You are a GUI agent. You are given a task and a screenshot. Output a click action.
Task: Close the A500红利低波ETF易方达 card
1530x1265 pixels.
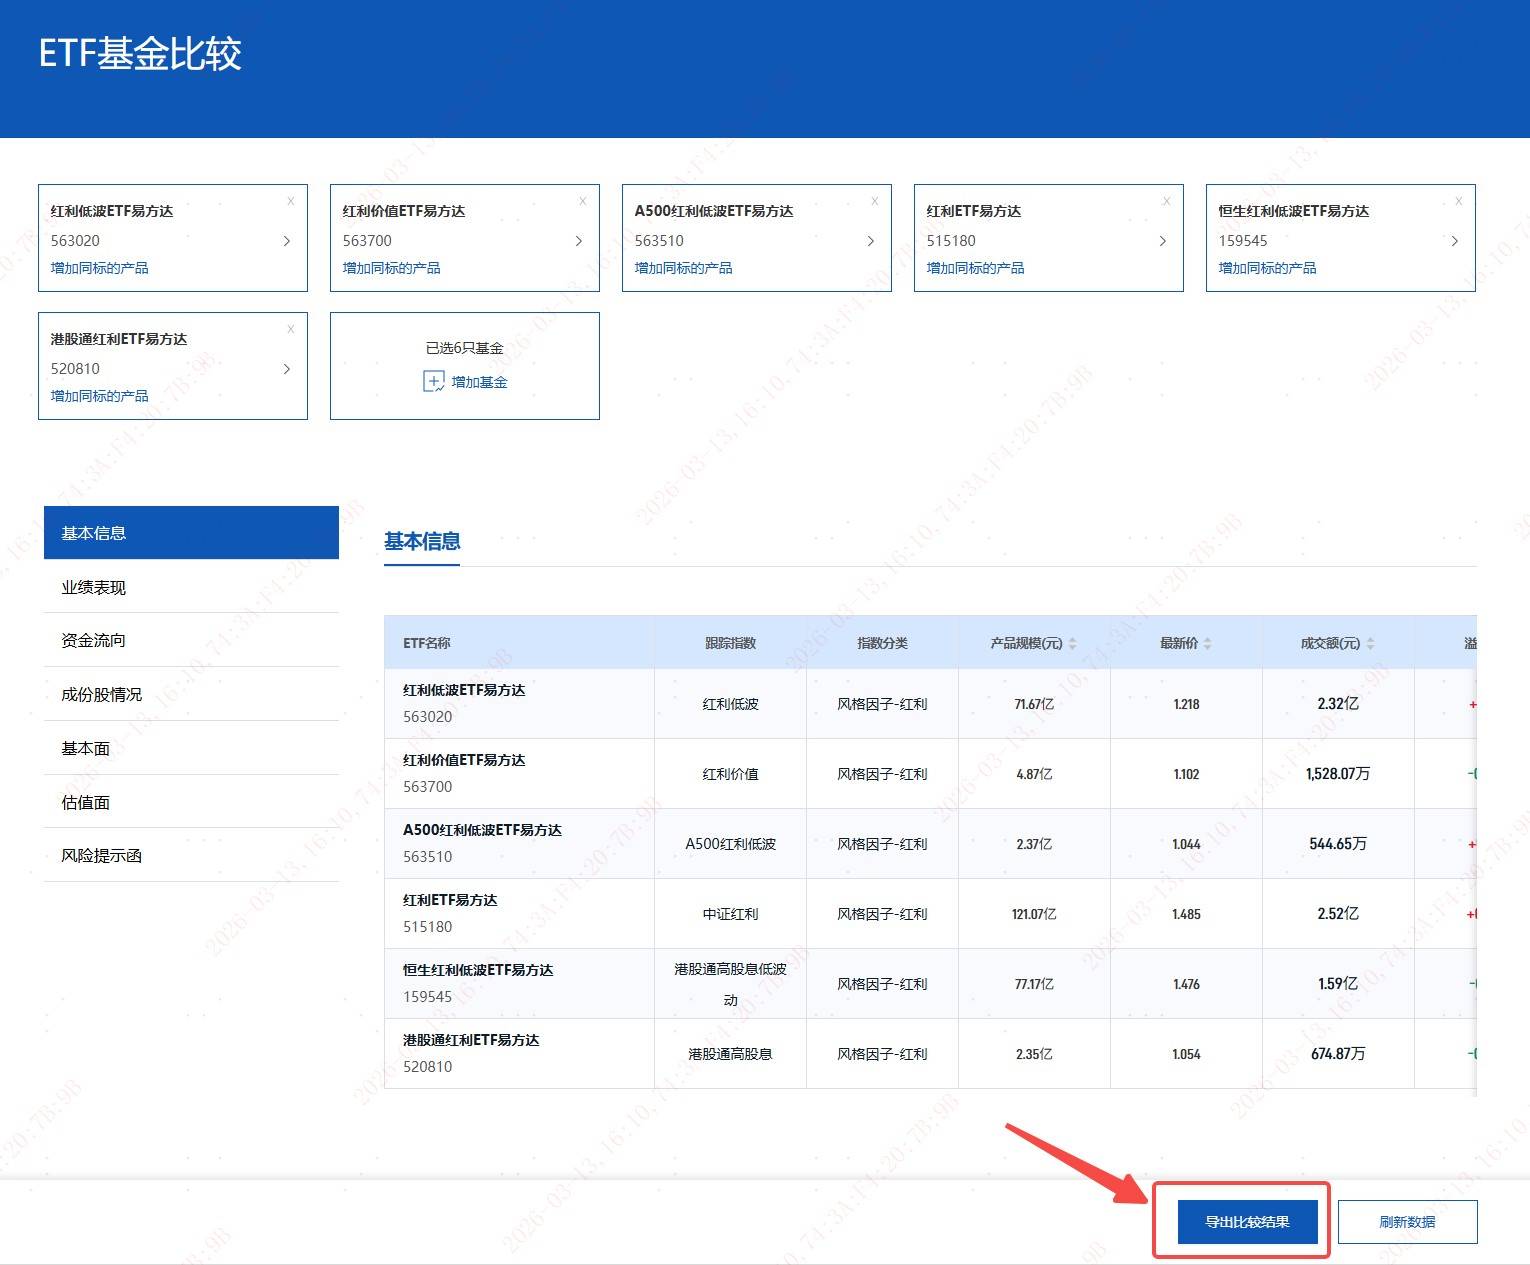875,201
